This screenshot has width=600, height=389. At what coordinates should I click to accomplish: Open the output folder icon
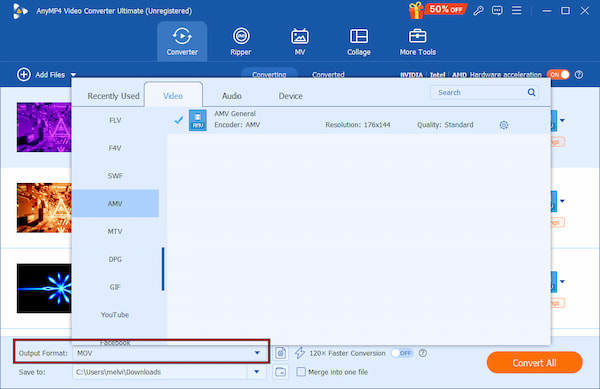pos(280,372)
